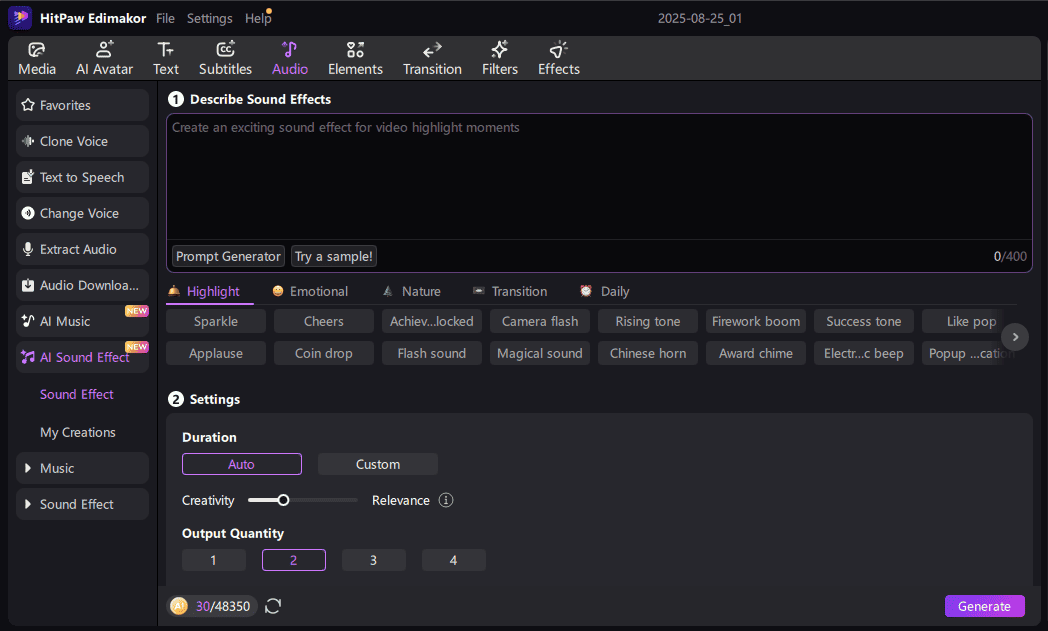This screenshot has width=1048, height=631.
Task: Click the Generate button
Action: 984,606
